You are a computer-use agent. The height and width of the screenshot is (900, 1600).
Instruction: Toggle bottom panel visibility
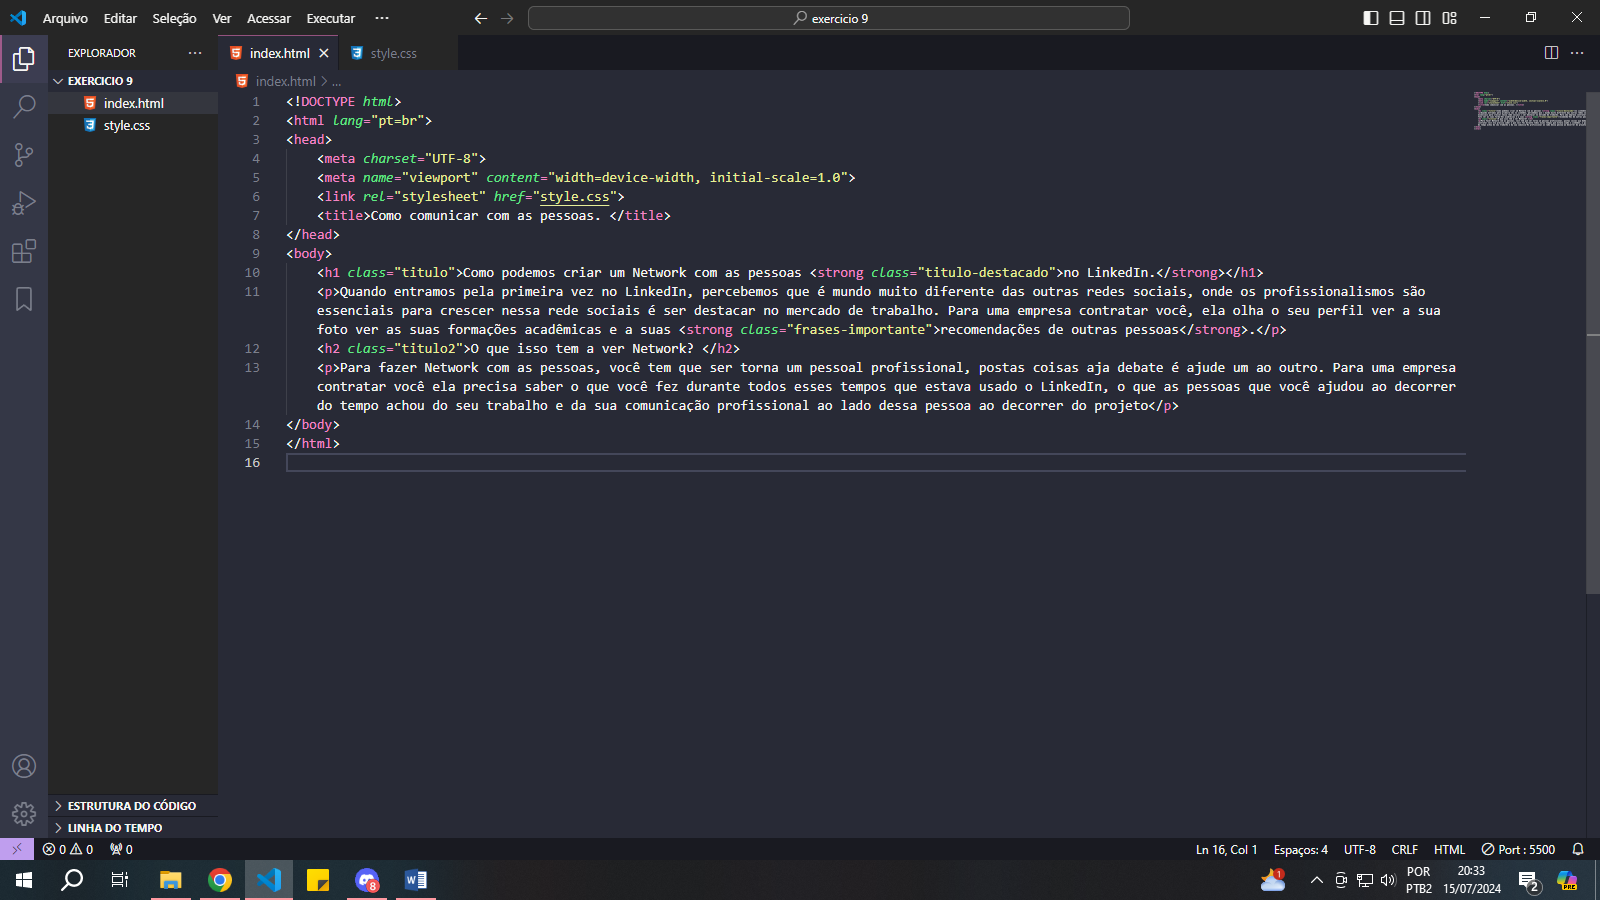(1397, 18)
